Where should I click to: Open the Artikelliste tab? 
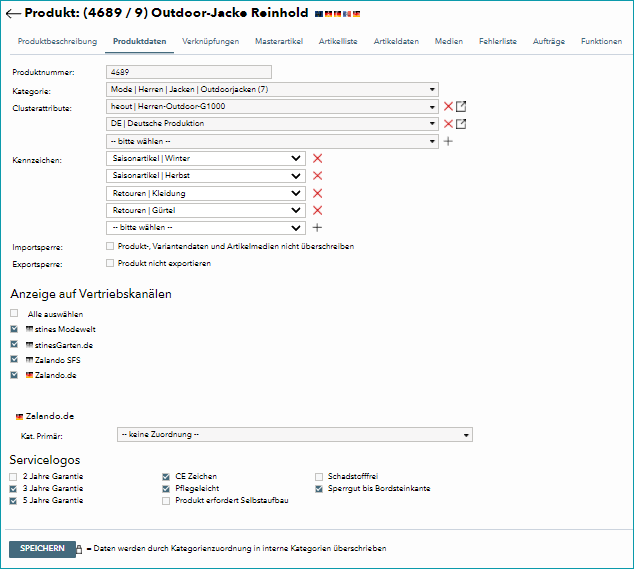(338, 41)
